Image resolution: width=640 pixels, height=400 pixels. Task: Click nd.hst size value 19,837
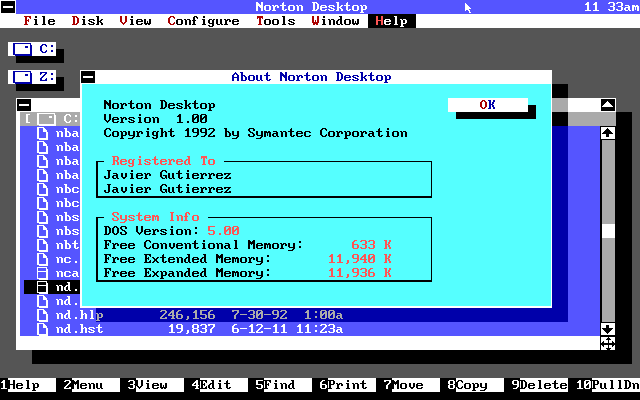[191, 329]
